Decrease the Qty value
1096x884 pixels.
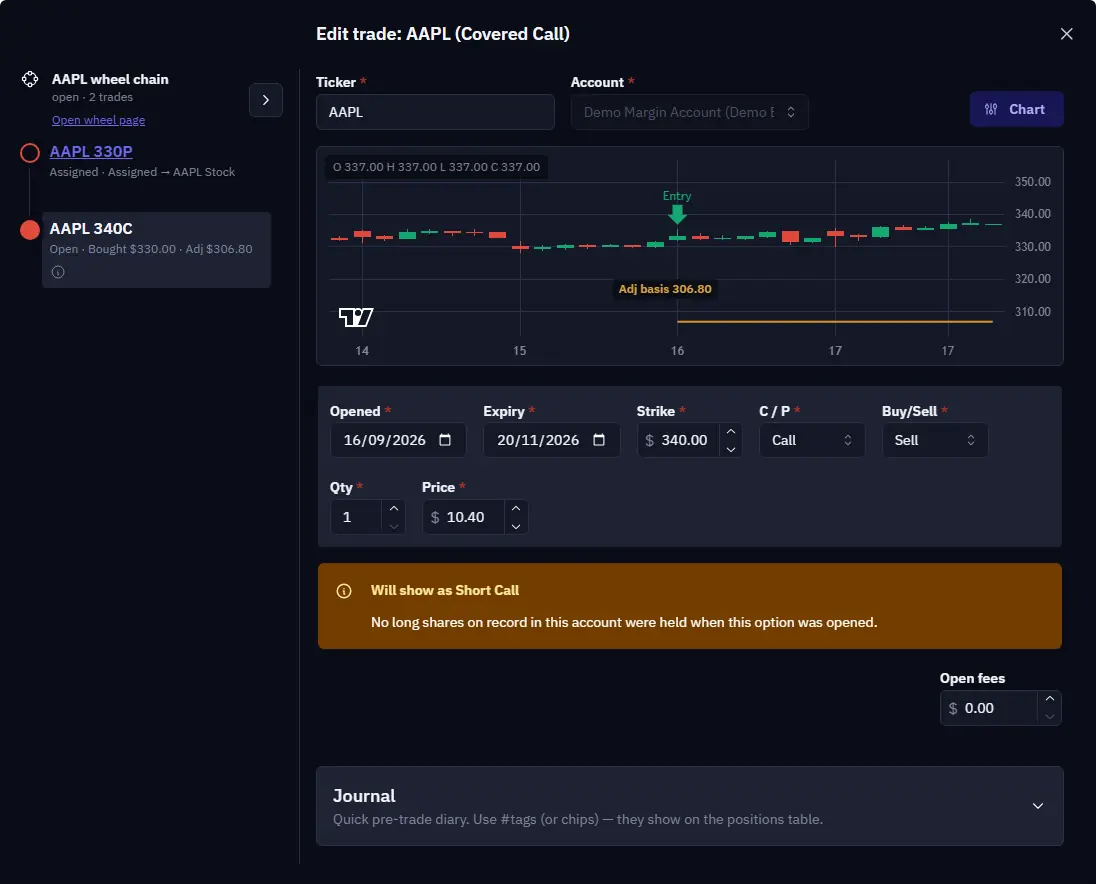point(394,526)
